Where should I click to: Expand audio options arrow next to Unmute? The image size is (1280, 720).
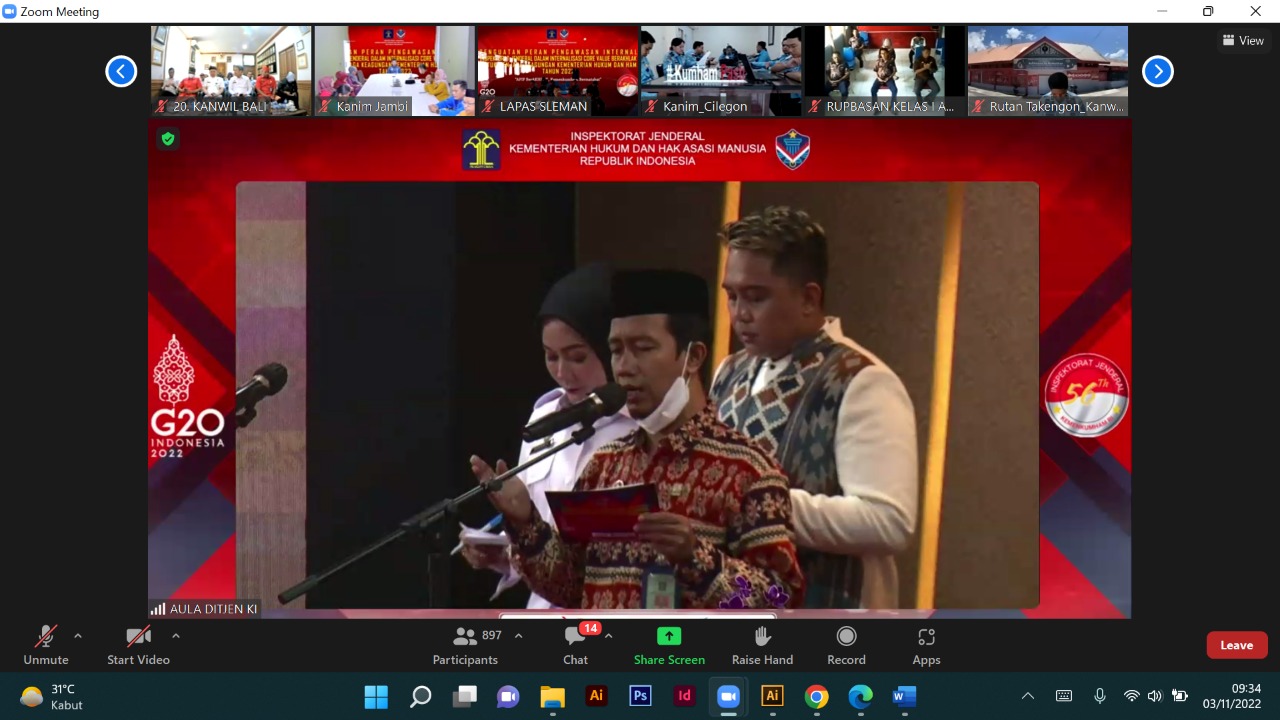coord(78,636)
